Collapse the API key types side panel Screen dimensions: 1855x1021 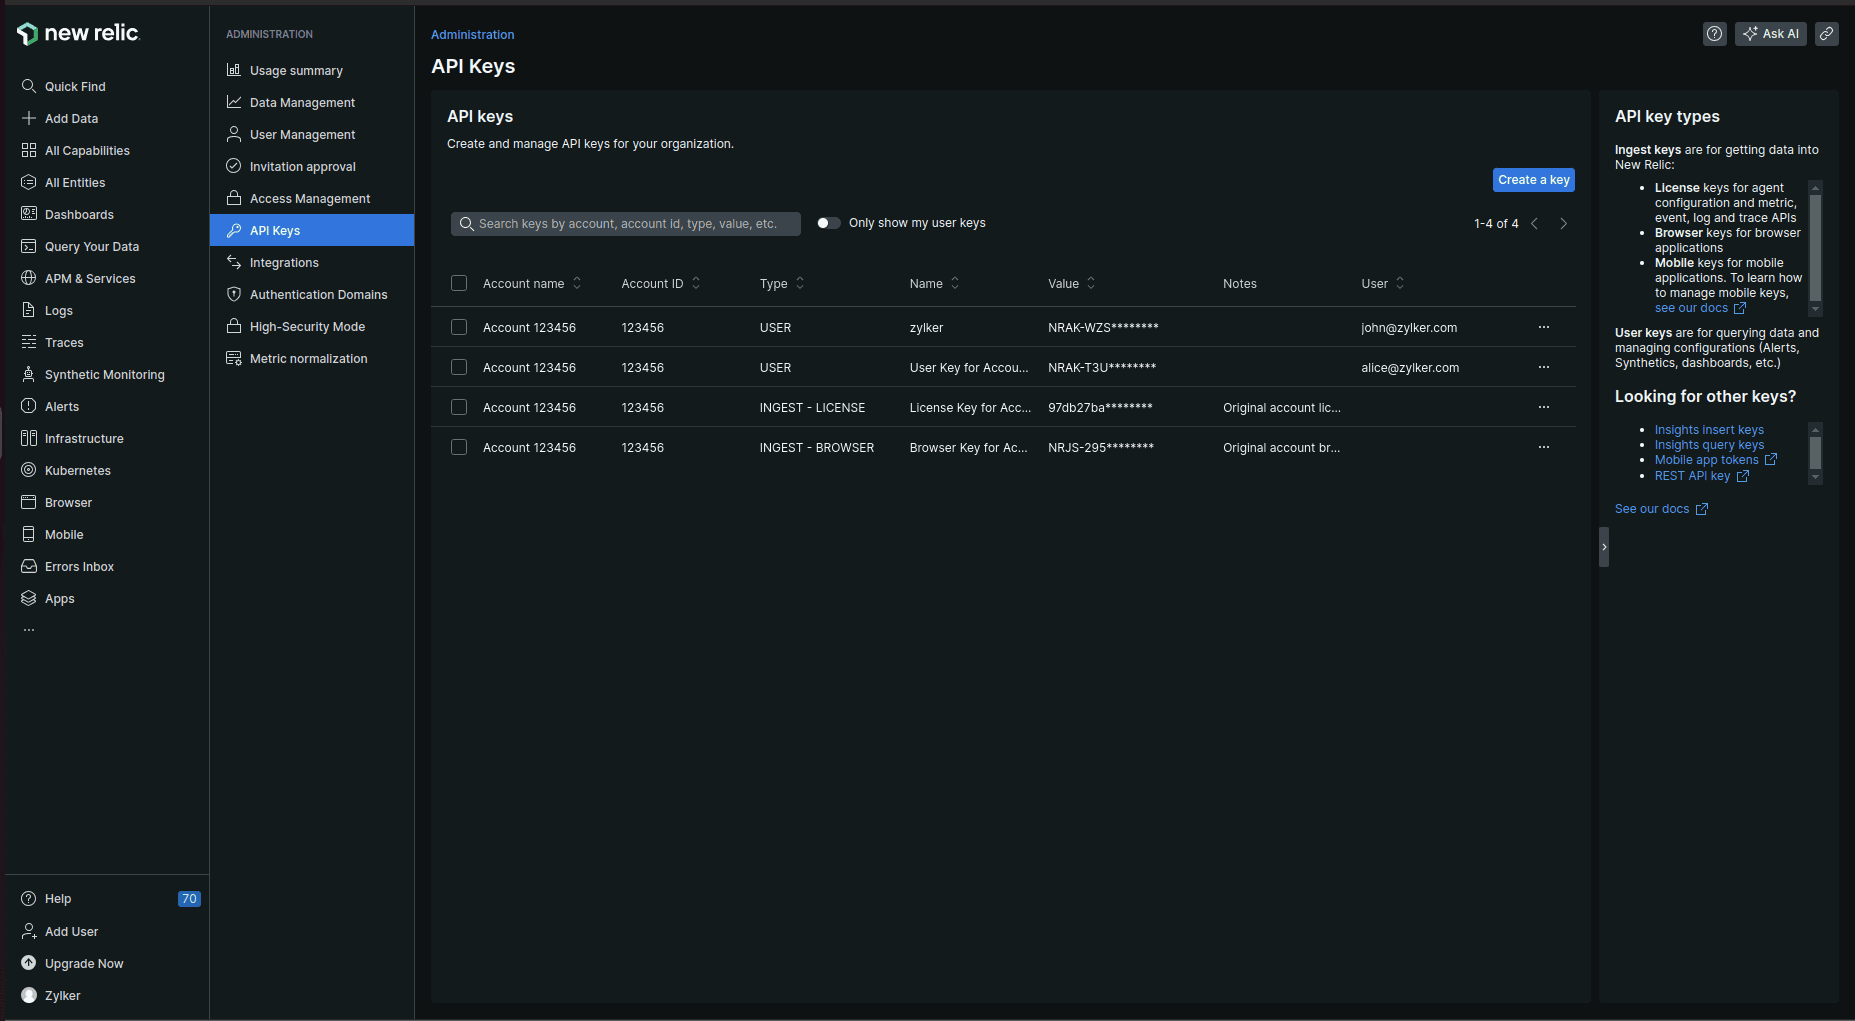pos(1604,547)
